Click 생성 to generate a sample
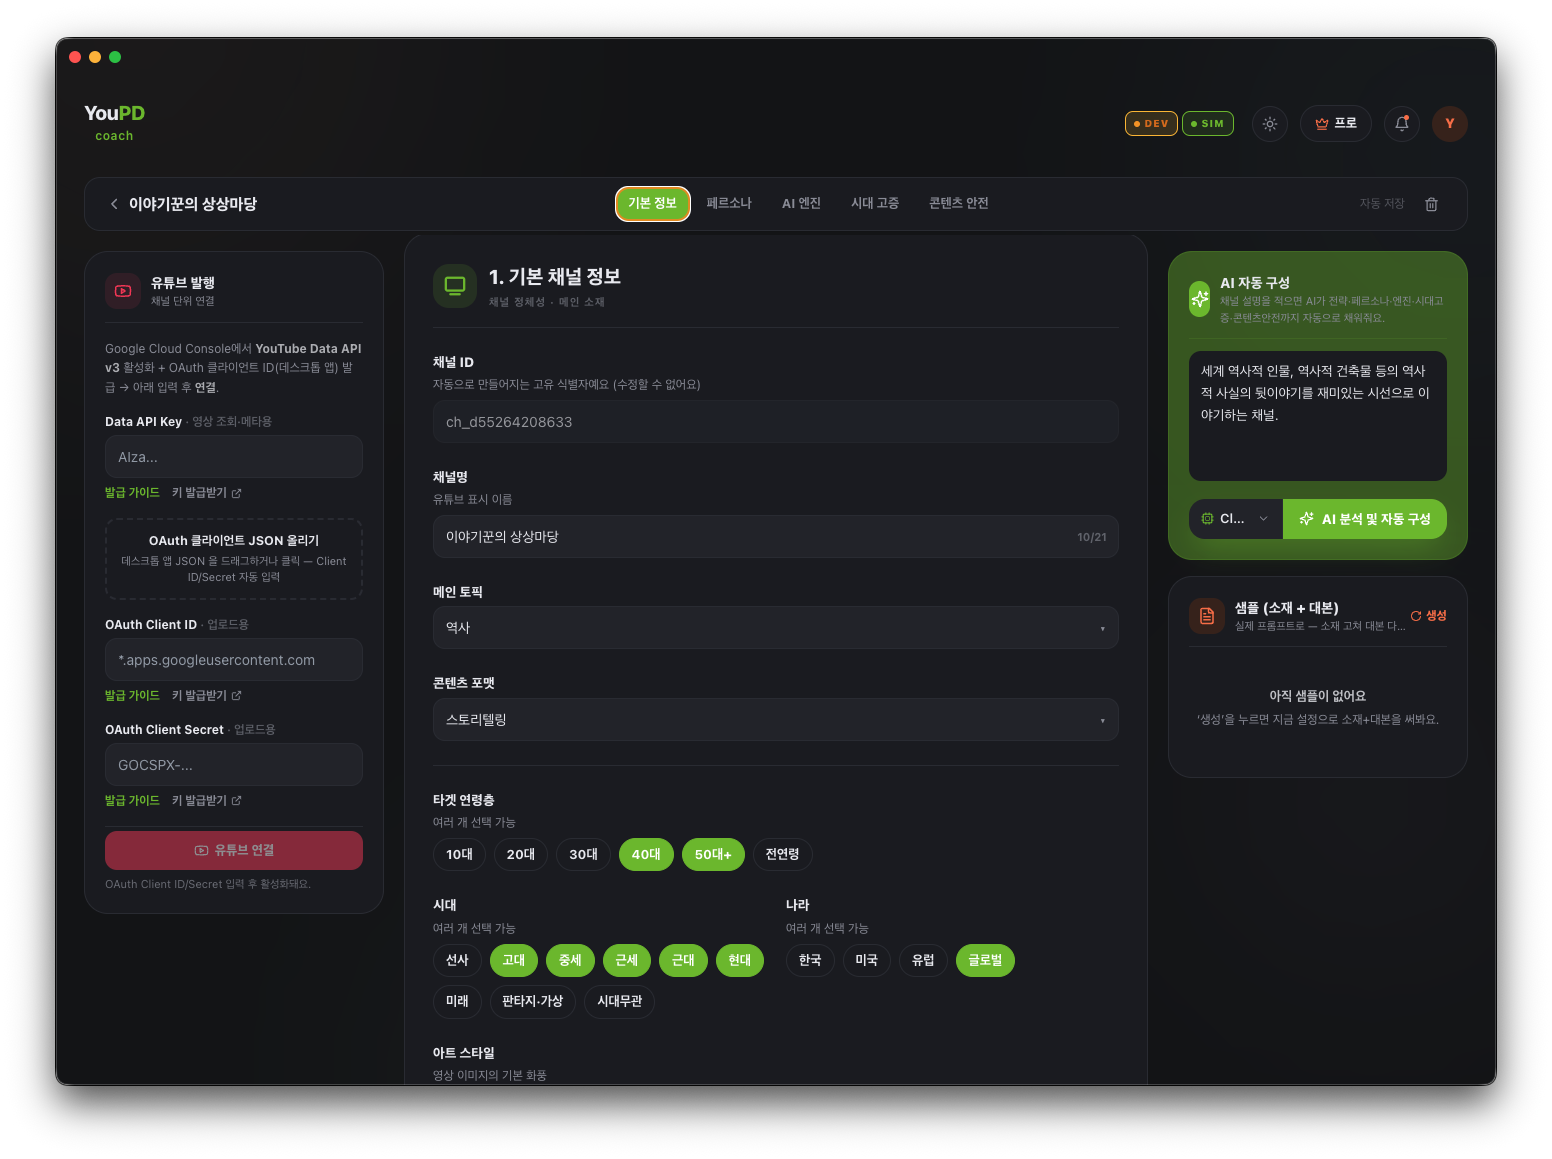Screen dimensions: 1552x1159 tap(1428, 616)
